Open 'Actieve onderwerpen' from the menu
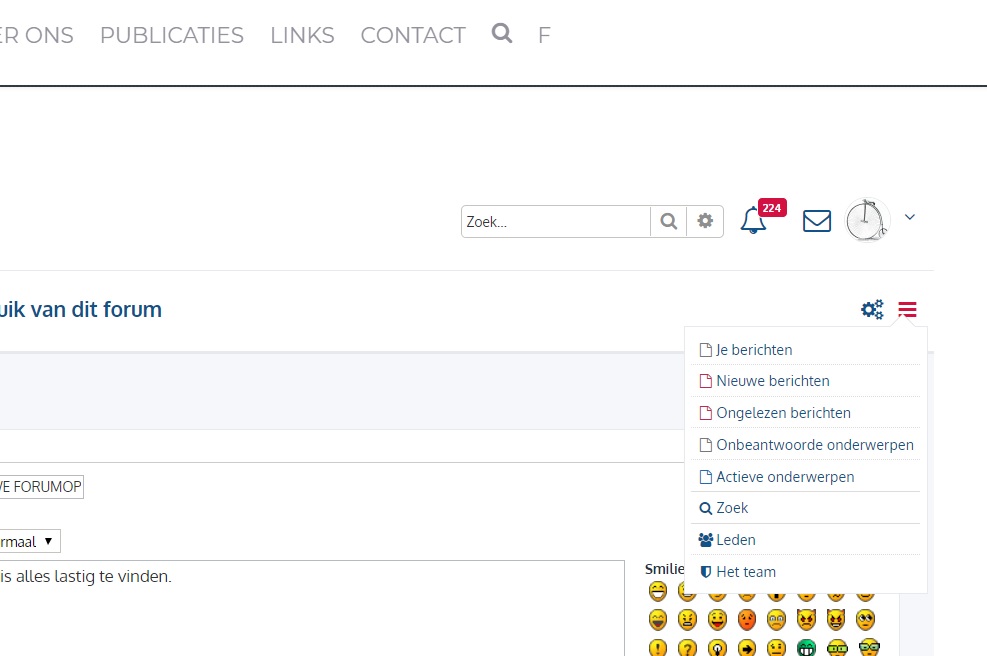 [785, 477]
